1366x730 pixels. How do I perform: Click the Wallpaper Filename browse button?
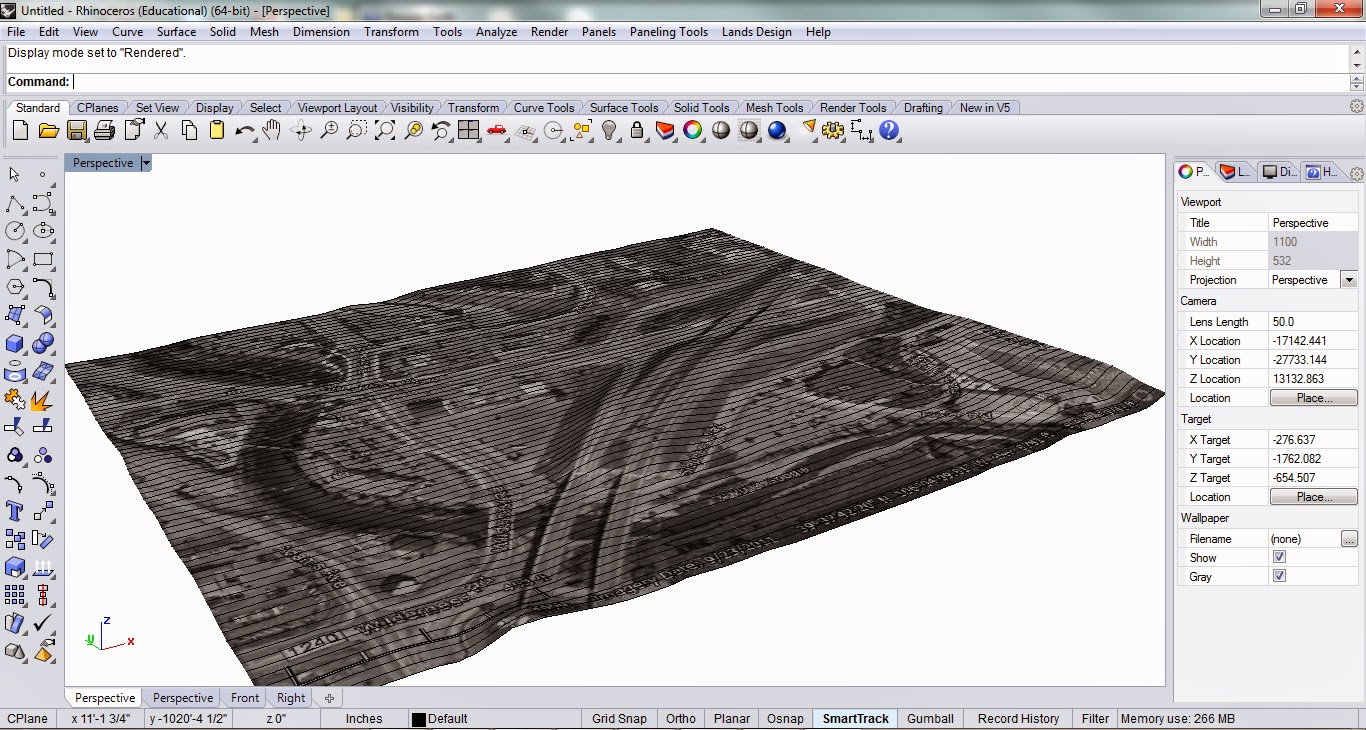click(1349, 539)
